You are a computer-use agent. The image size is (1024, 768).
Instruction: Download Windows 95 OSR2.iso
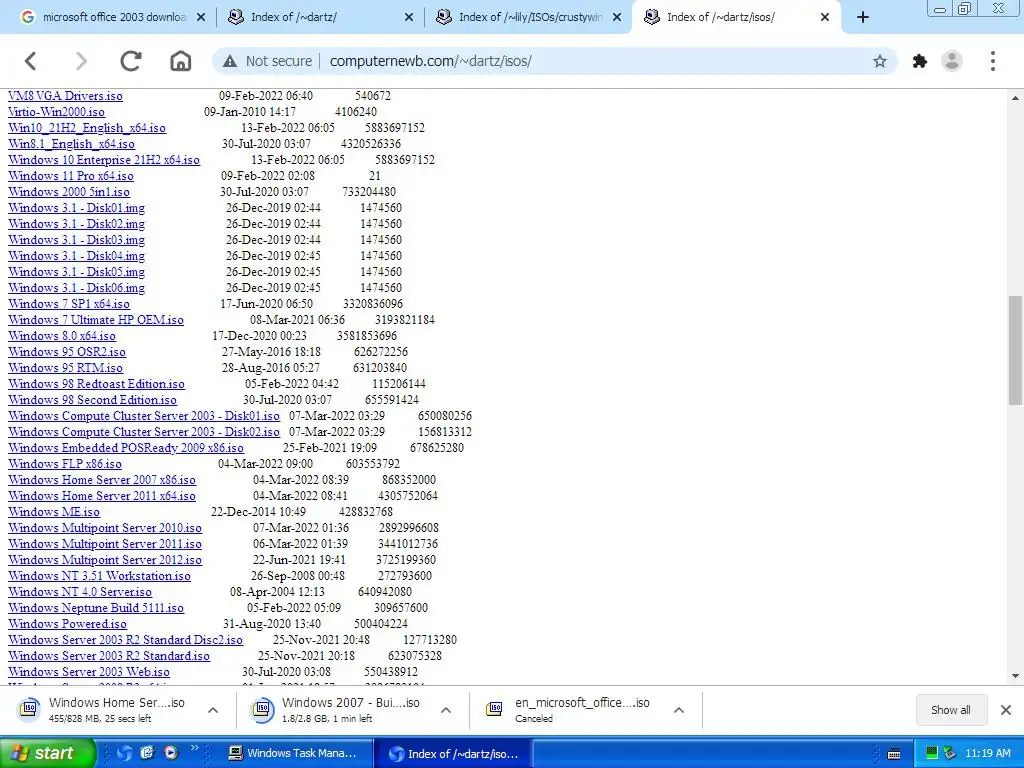pyautogui.click(x=67, y=352)
